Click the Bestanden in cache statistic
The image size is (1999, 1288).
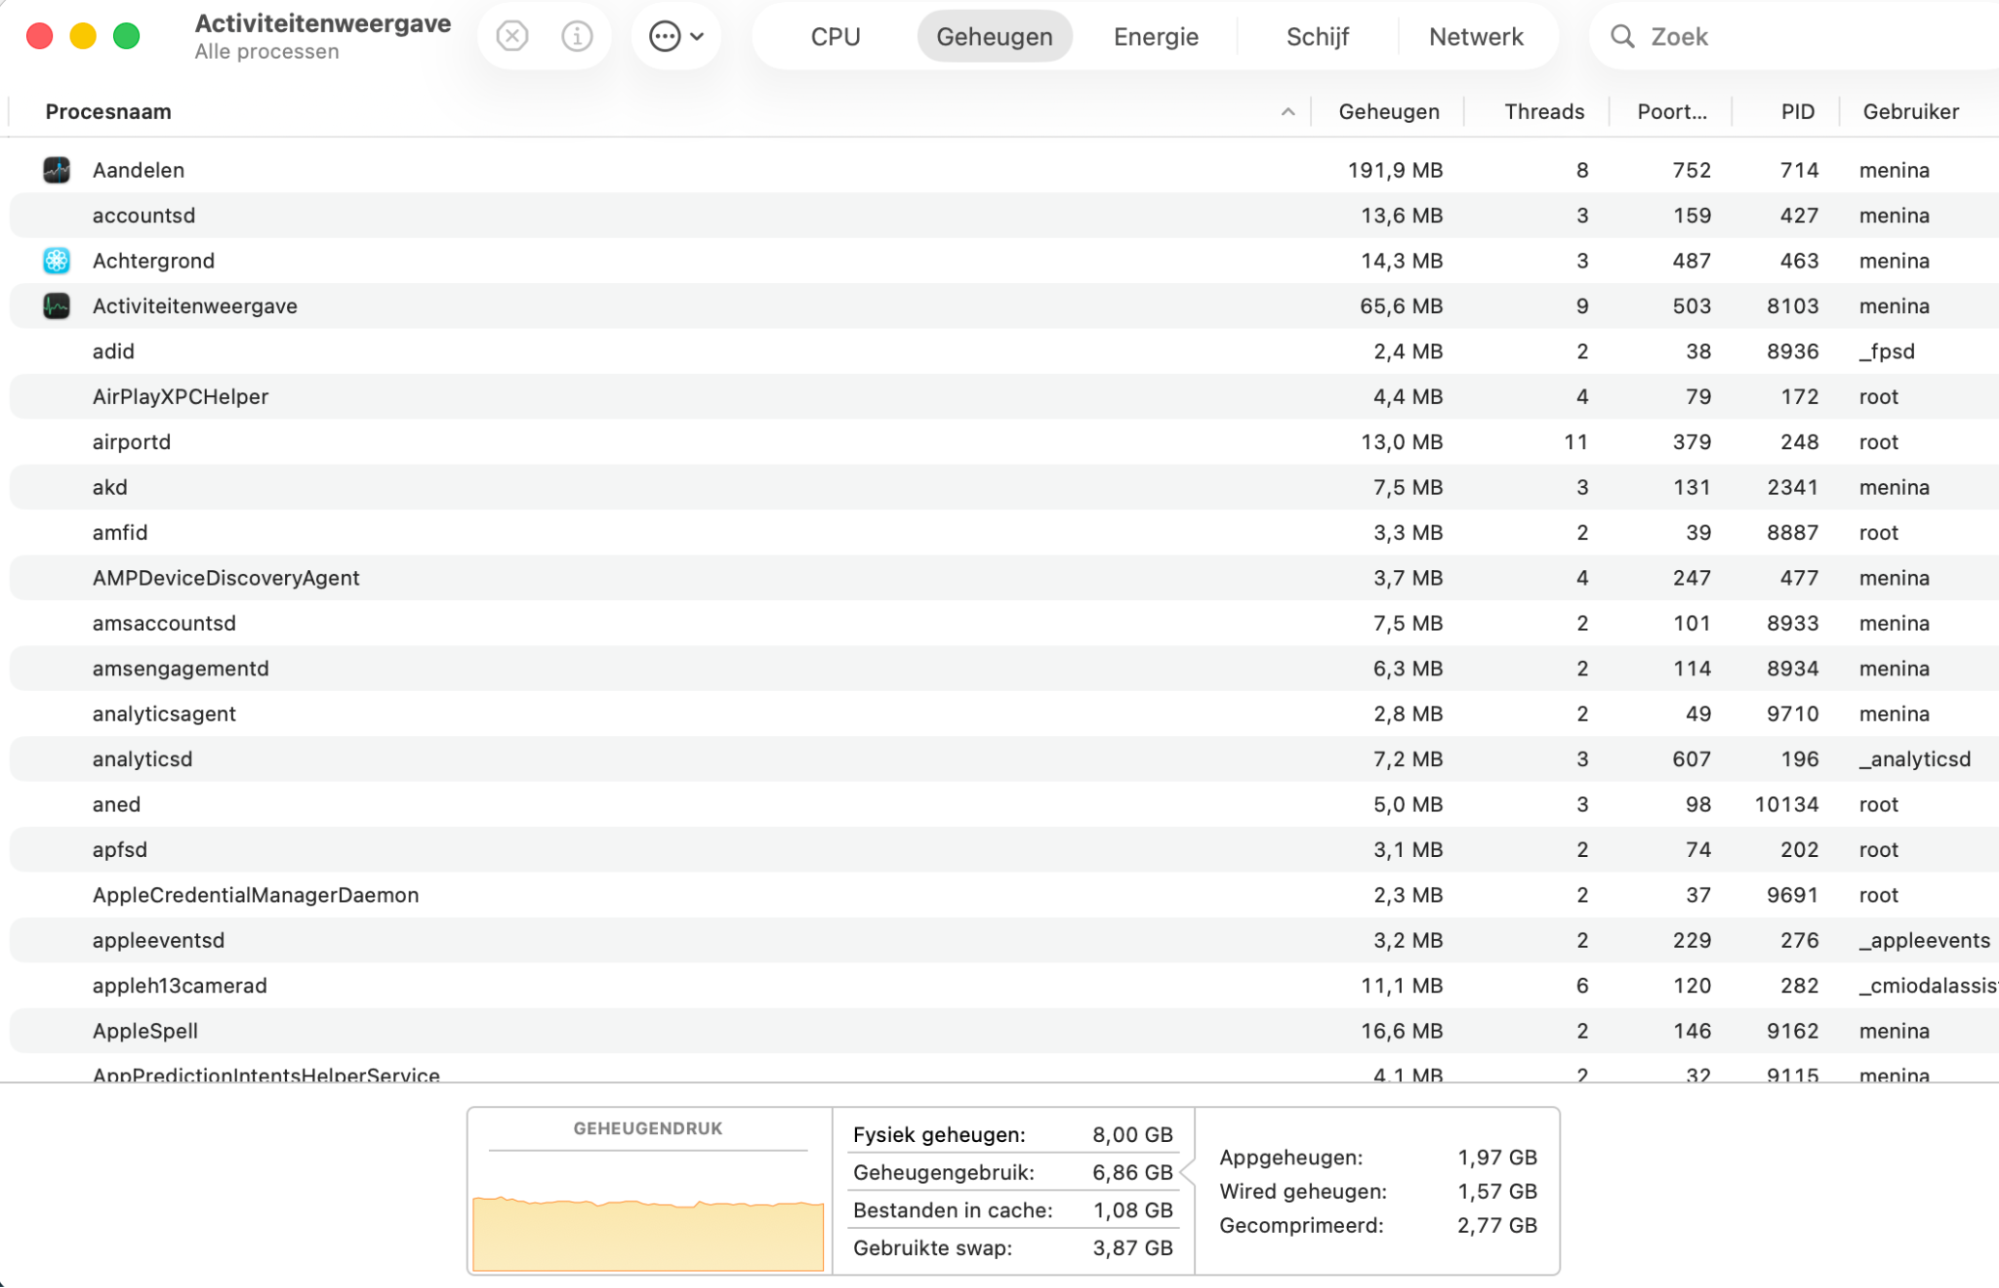coord(1013,1211)
